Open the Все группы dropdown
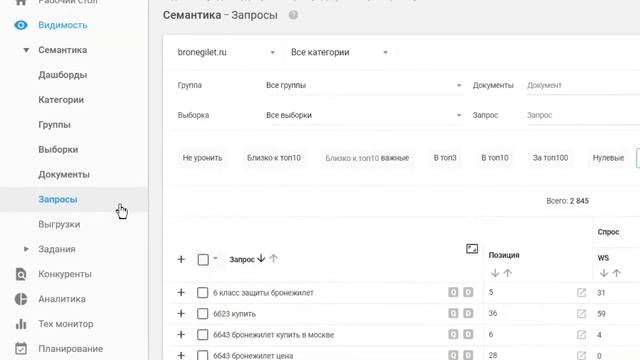This screenshot has width=640, height=360. tap(363, 85)
